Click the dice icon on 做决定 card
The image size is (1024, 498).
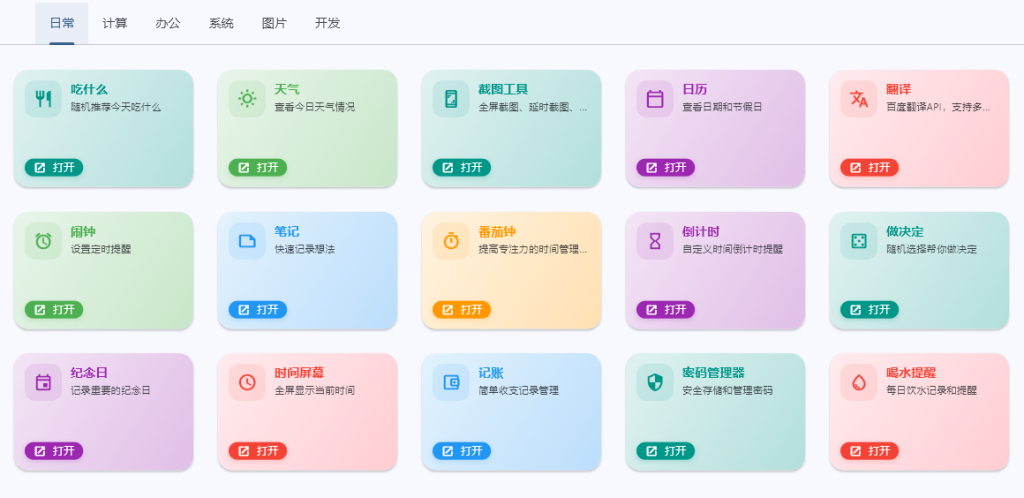point(859,241)
